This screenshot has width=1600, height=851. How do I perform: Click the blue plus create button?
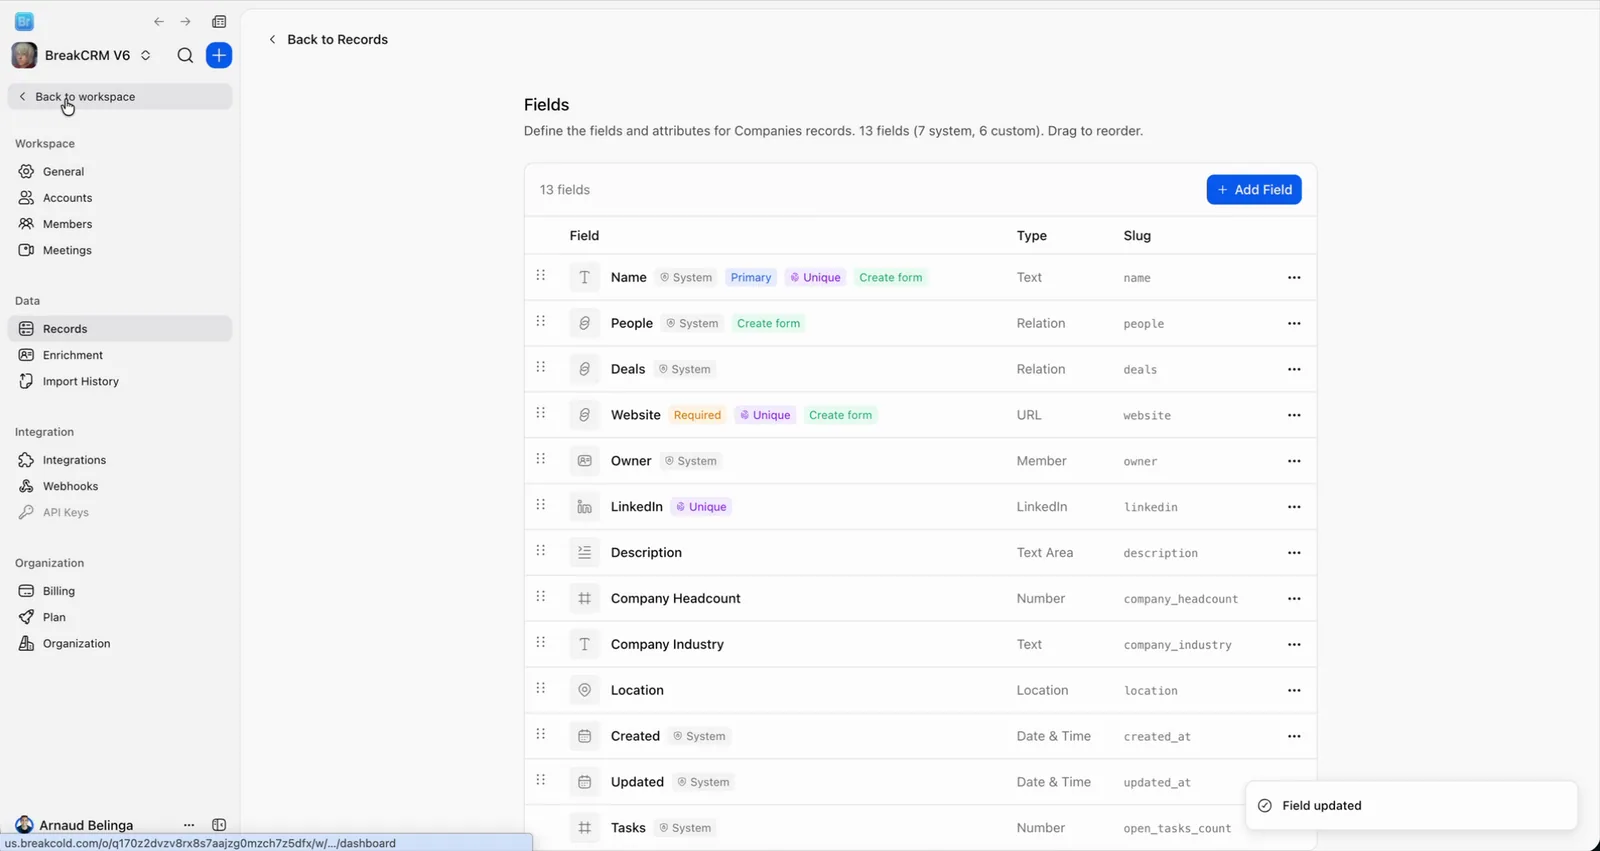pos(219,56)
